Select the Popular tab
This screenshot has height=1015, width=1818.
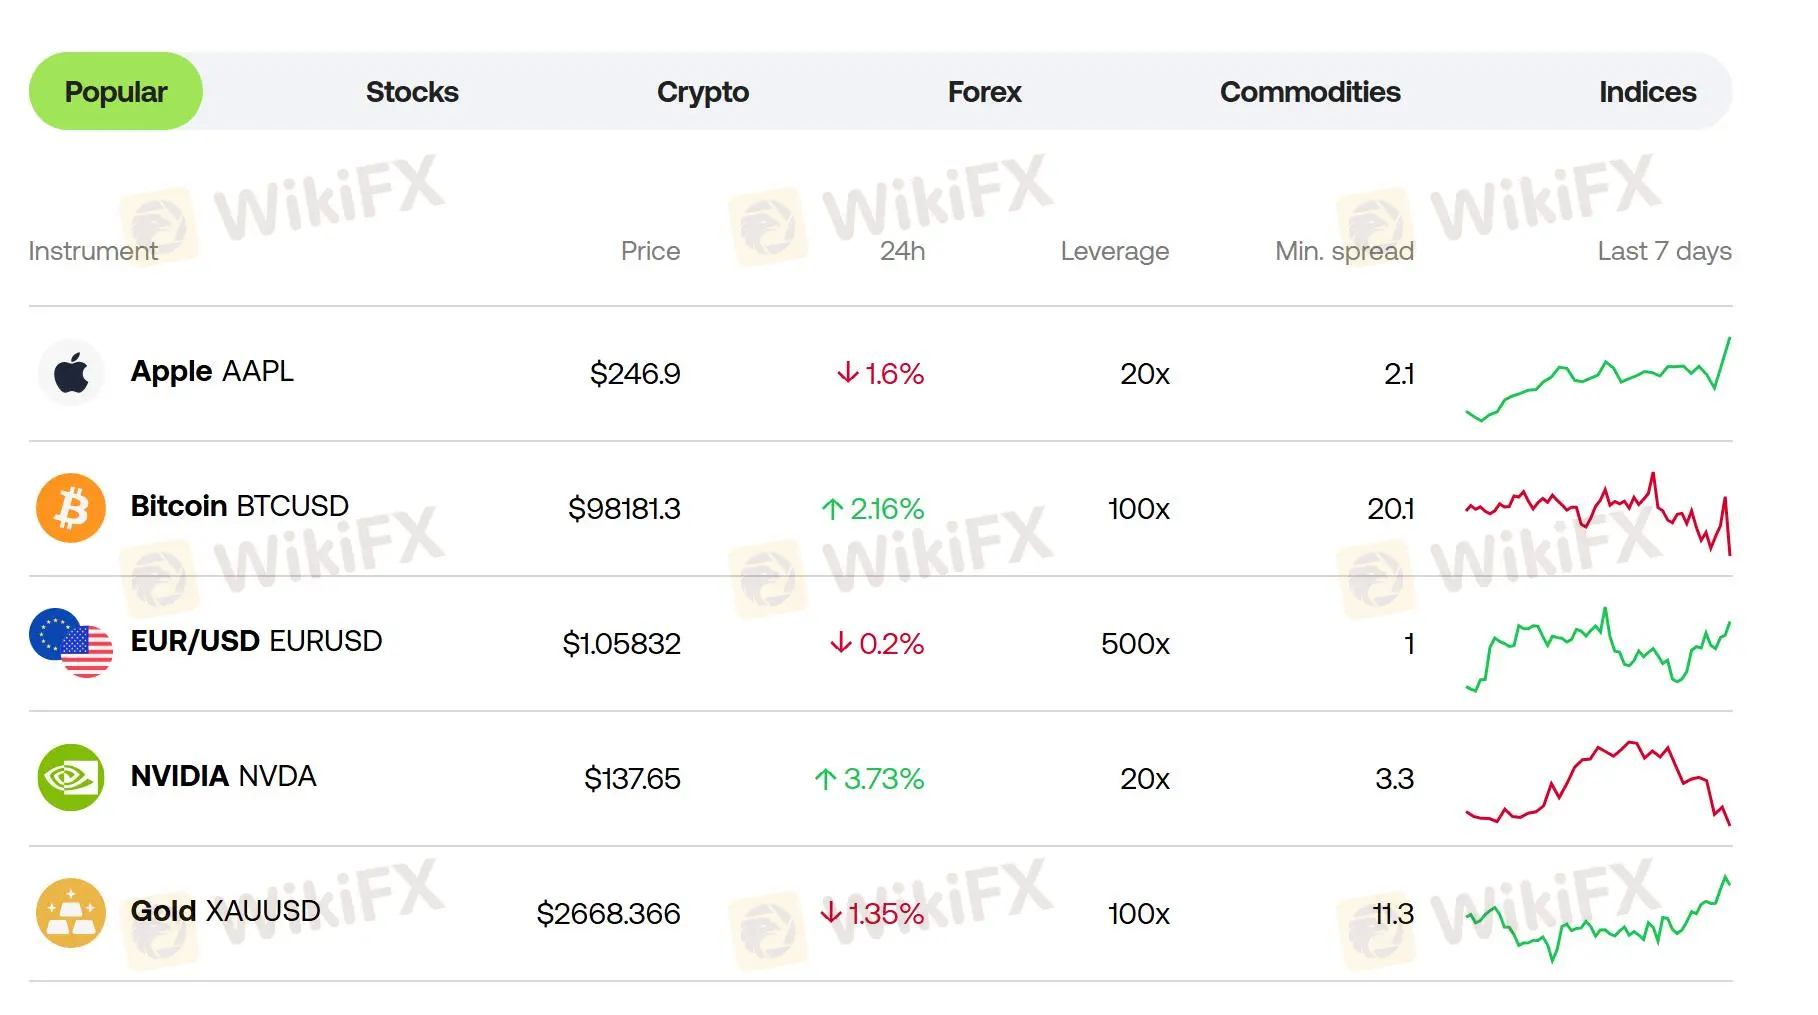[116, 91]
